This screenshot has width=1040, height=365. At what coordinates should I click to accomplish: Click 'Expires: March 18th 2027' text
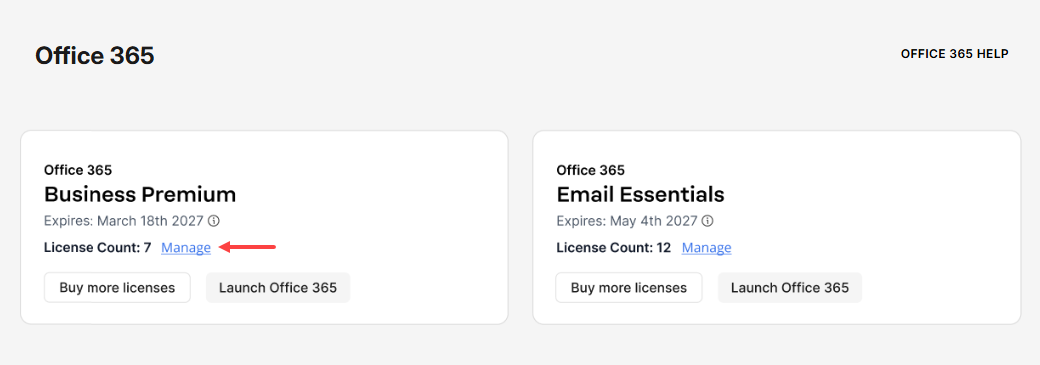tap(124, 220)
